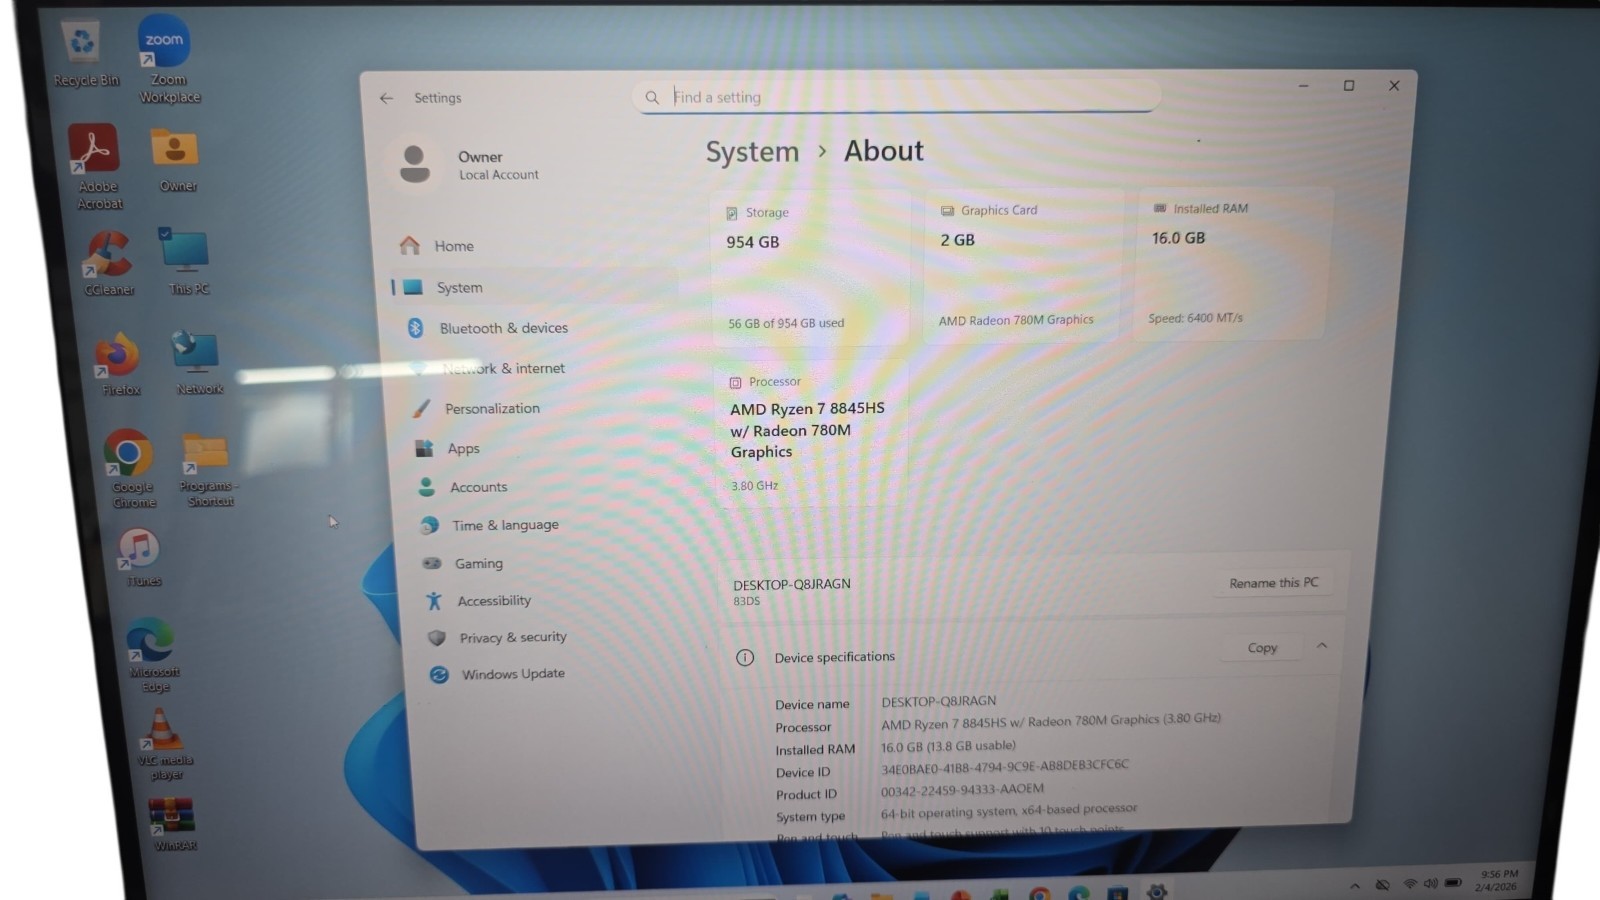The width and height of the screenshot is (1600, 900).
Task: Open Zoom Workplace desktop shortcut
Action: [x=167, y=60]
